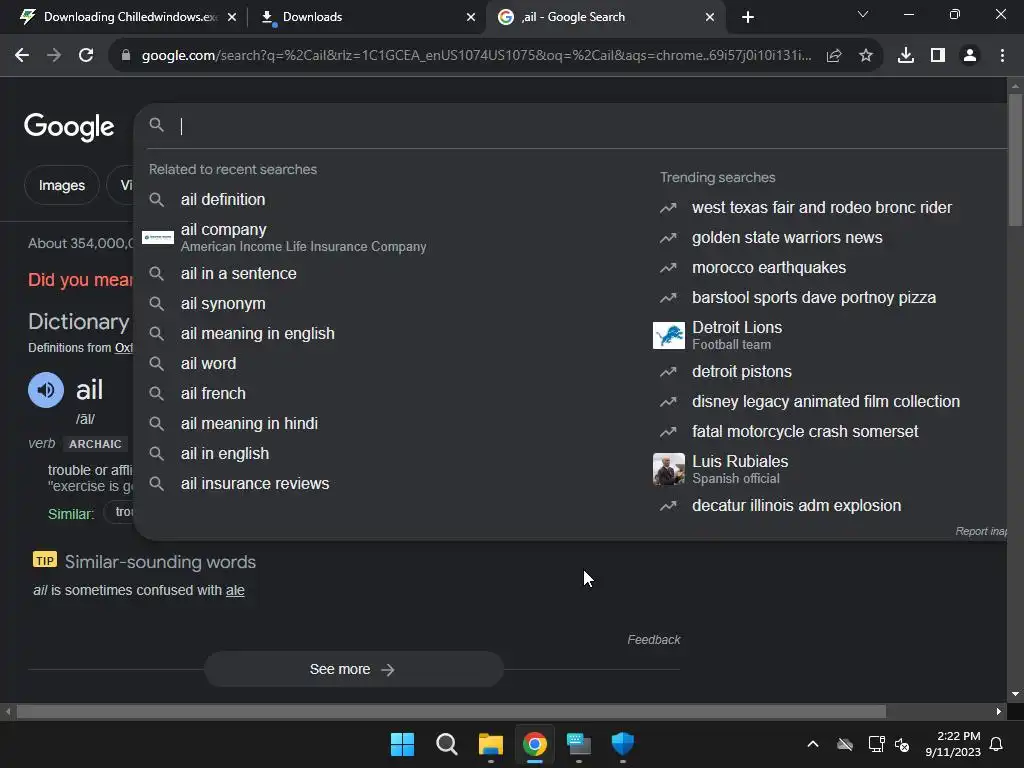The image size is (1024, 768).
Task: Choose suggestion 'ail word'
Action: coord(208,363)
